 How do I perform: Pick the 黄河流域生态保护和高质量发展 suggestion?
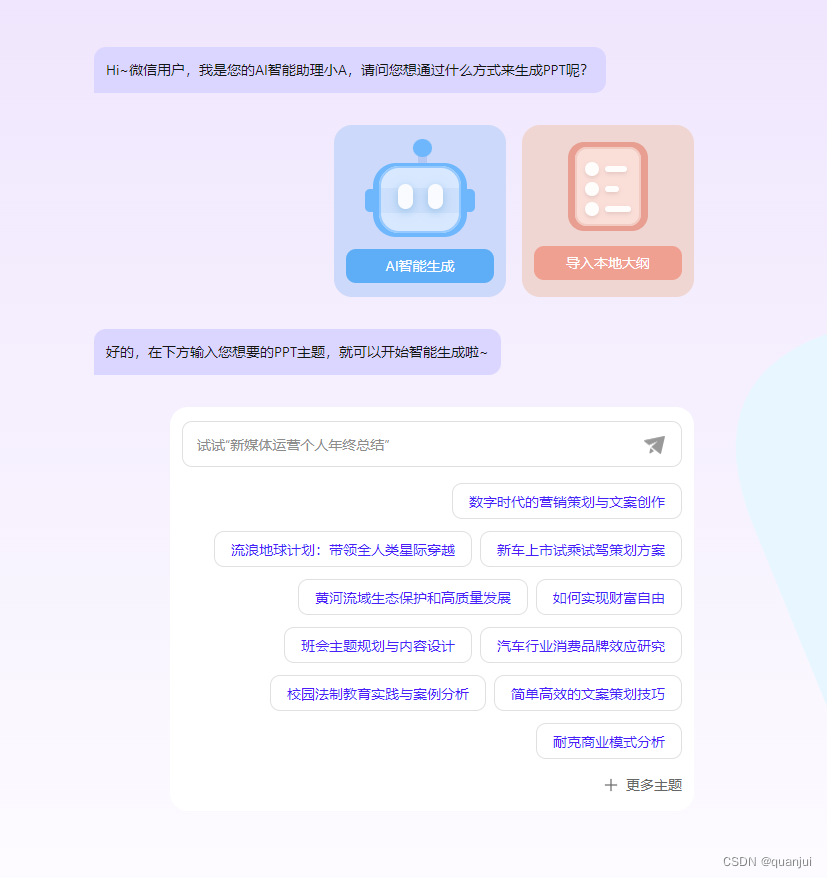(x=413, y=597)
